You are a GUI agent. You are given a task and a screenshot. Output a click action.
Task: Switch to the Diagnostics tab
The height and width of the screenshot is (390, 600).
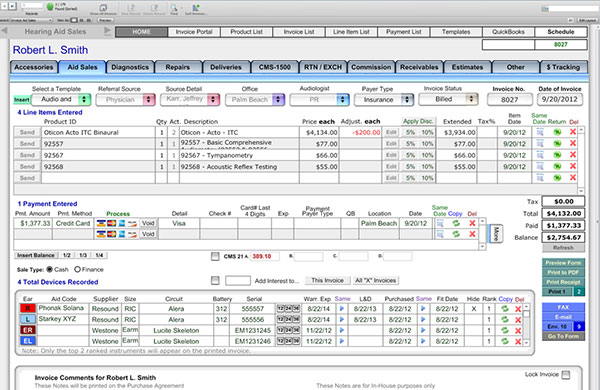pos(130,67)
